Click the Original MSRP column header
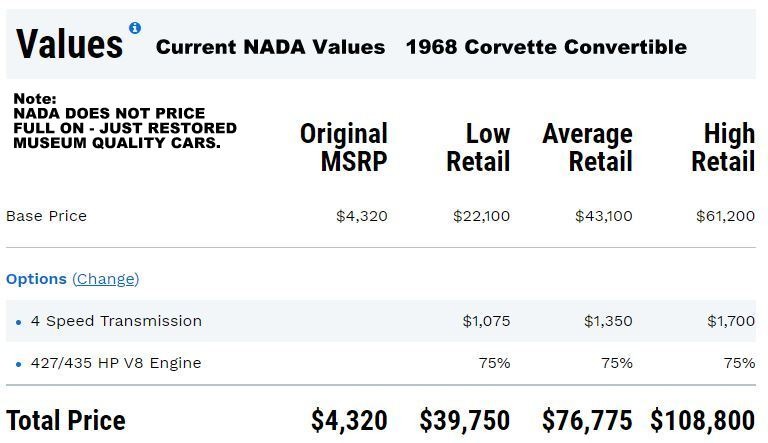This screenshot has width=768, height=443. (x=344, y=148)
